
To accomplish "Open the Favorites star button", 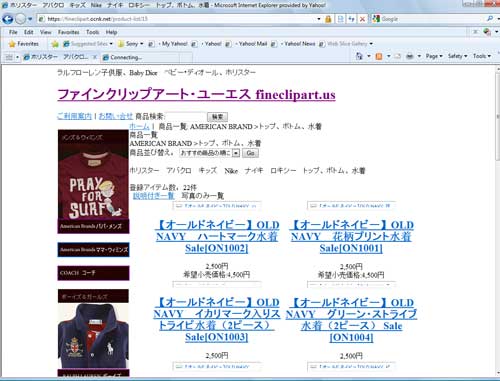I will pyautogui.click(x=23, y=44).
